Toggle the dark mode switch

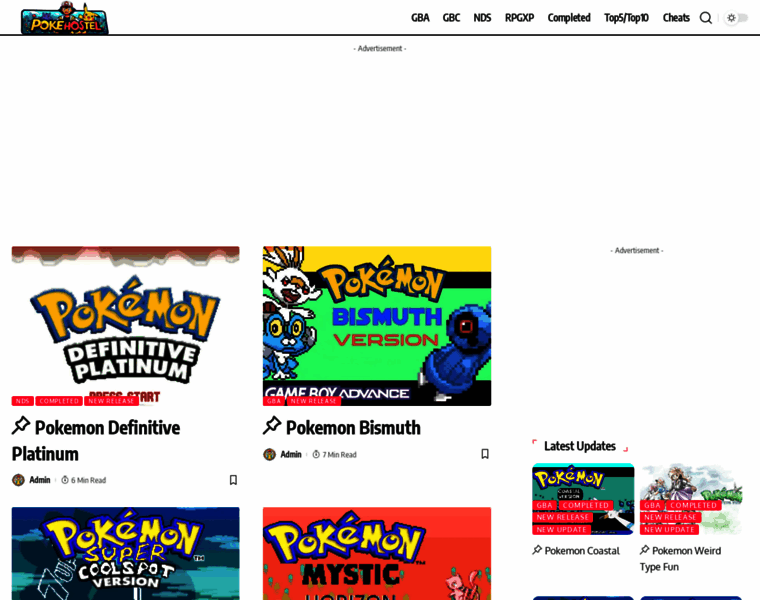tap(736, 18)
